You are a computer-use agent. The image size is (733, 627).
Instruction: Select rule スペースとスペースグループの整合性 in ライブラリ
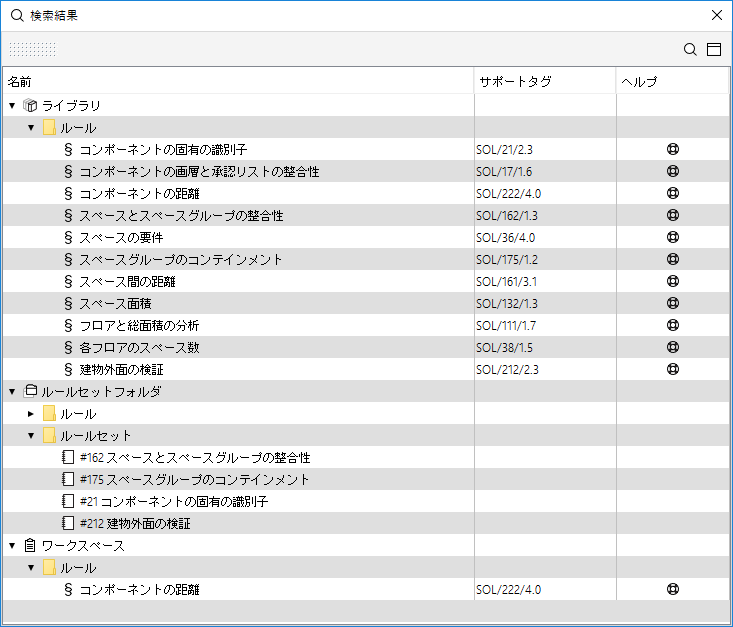point(181,216)
